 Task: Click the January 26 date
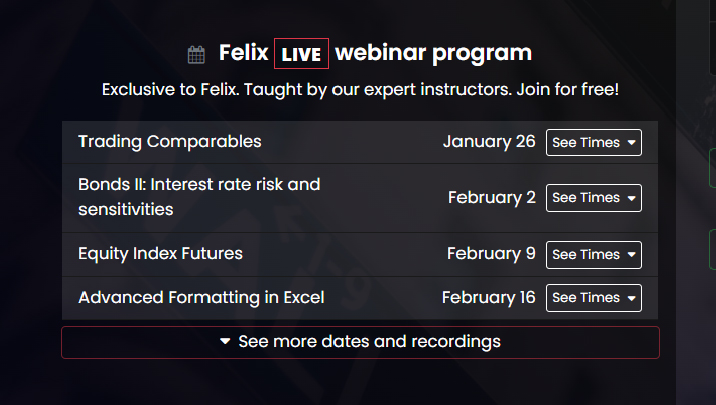(489, 142)
